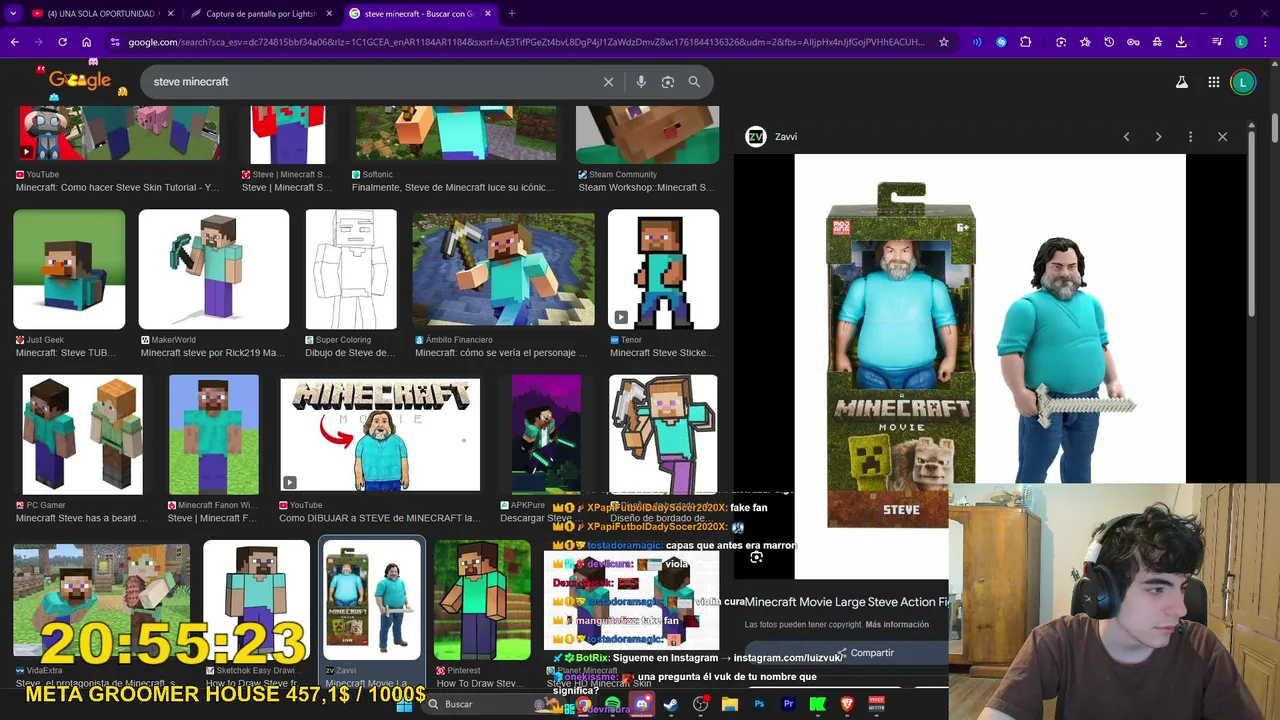Start voice search with the microphone
The image size is (1280, 720).
[641, 82]
